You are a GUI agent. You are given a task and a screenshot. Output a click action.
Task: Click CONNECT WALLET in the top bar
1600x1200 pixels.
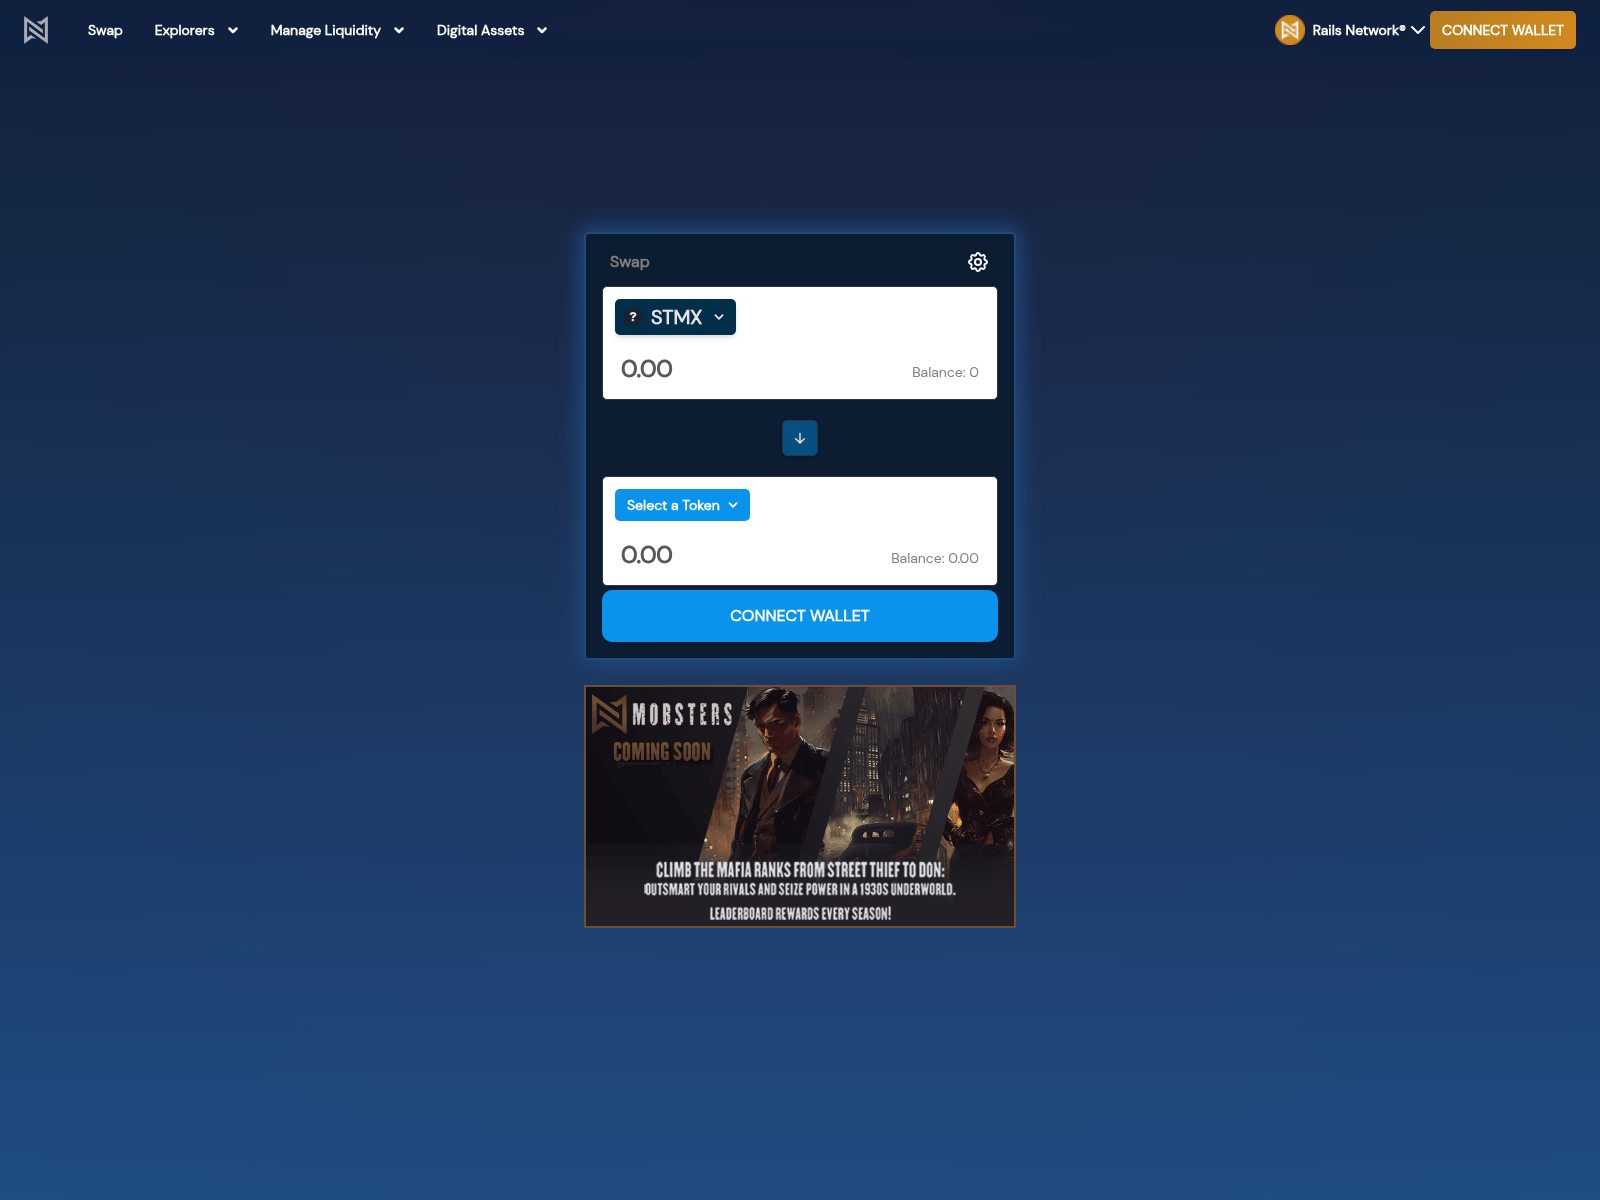click(1502, 30)
